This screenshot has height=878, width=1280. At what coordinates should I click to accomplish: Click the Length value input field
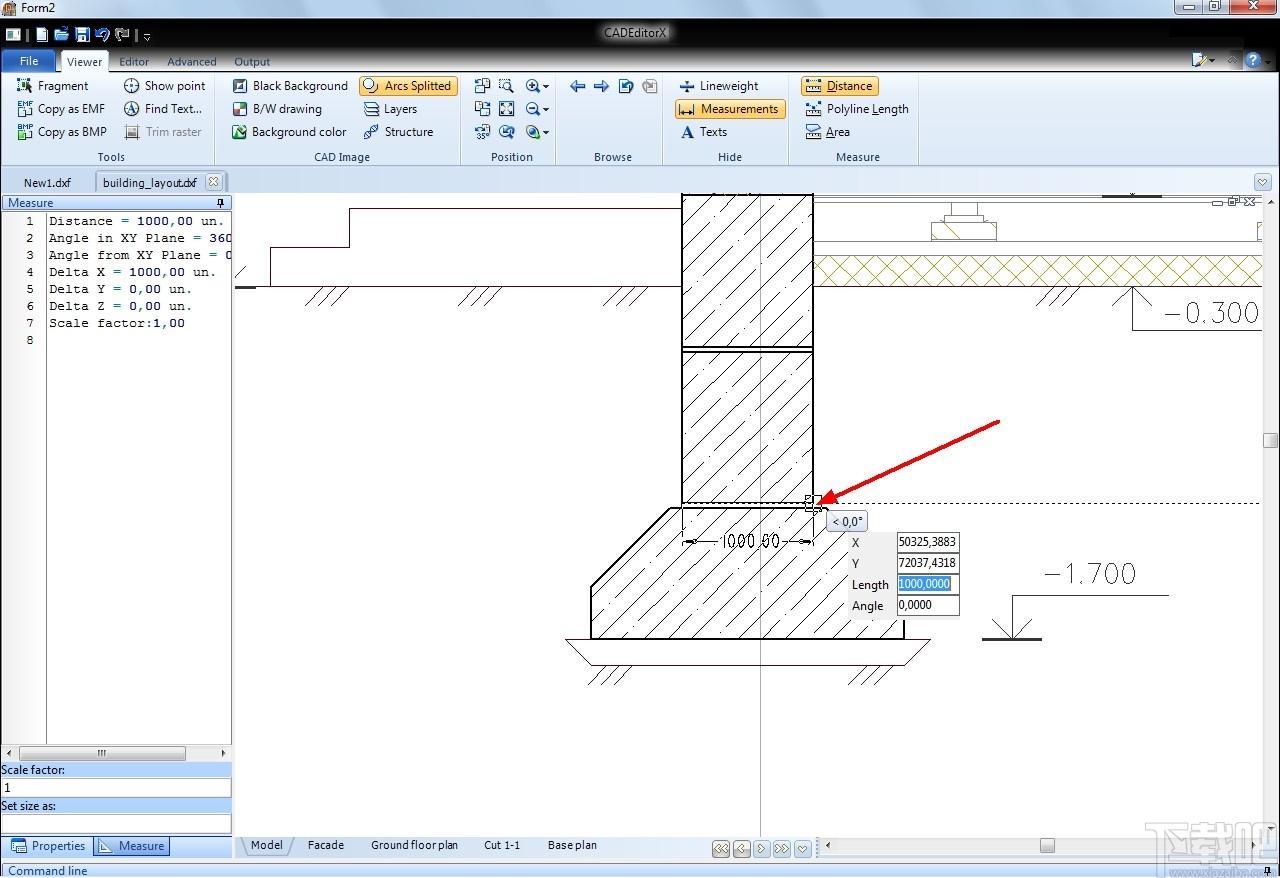tap(928, 584)
